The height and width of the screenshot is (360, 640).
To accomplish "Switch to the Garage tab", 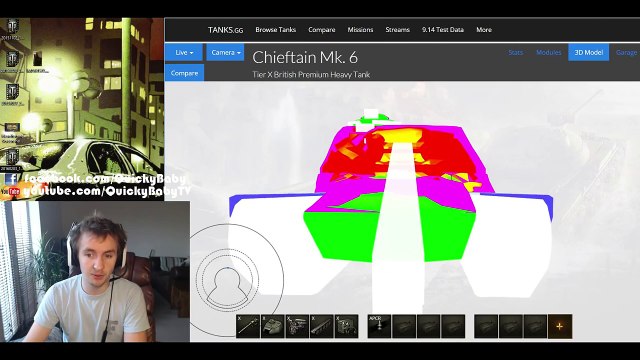I will click(627, 52).
